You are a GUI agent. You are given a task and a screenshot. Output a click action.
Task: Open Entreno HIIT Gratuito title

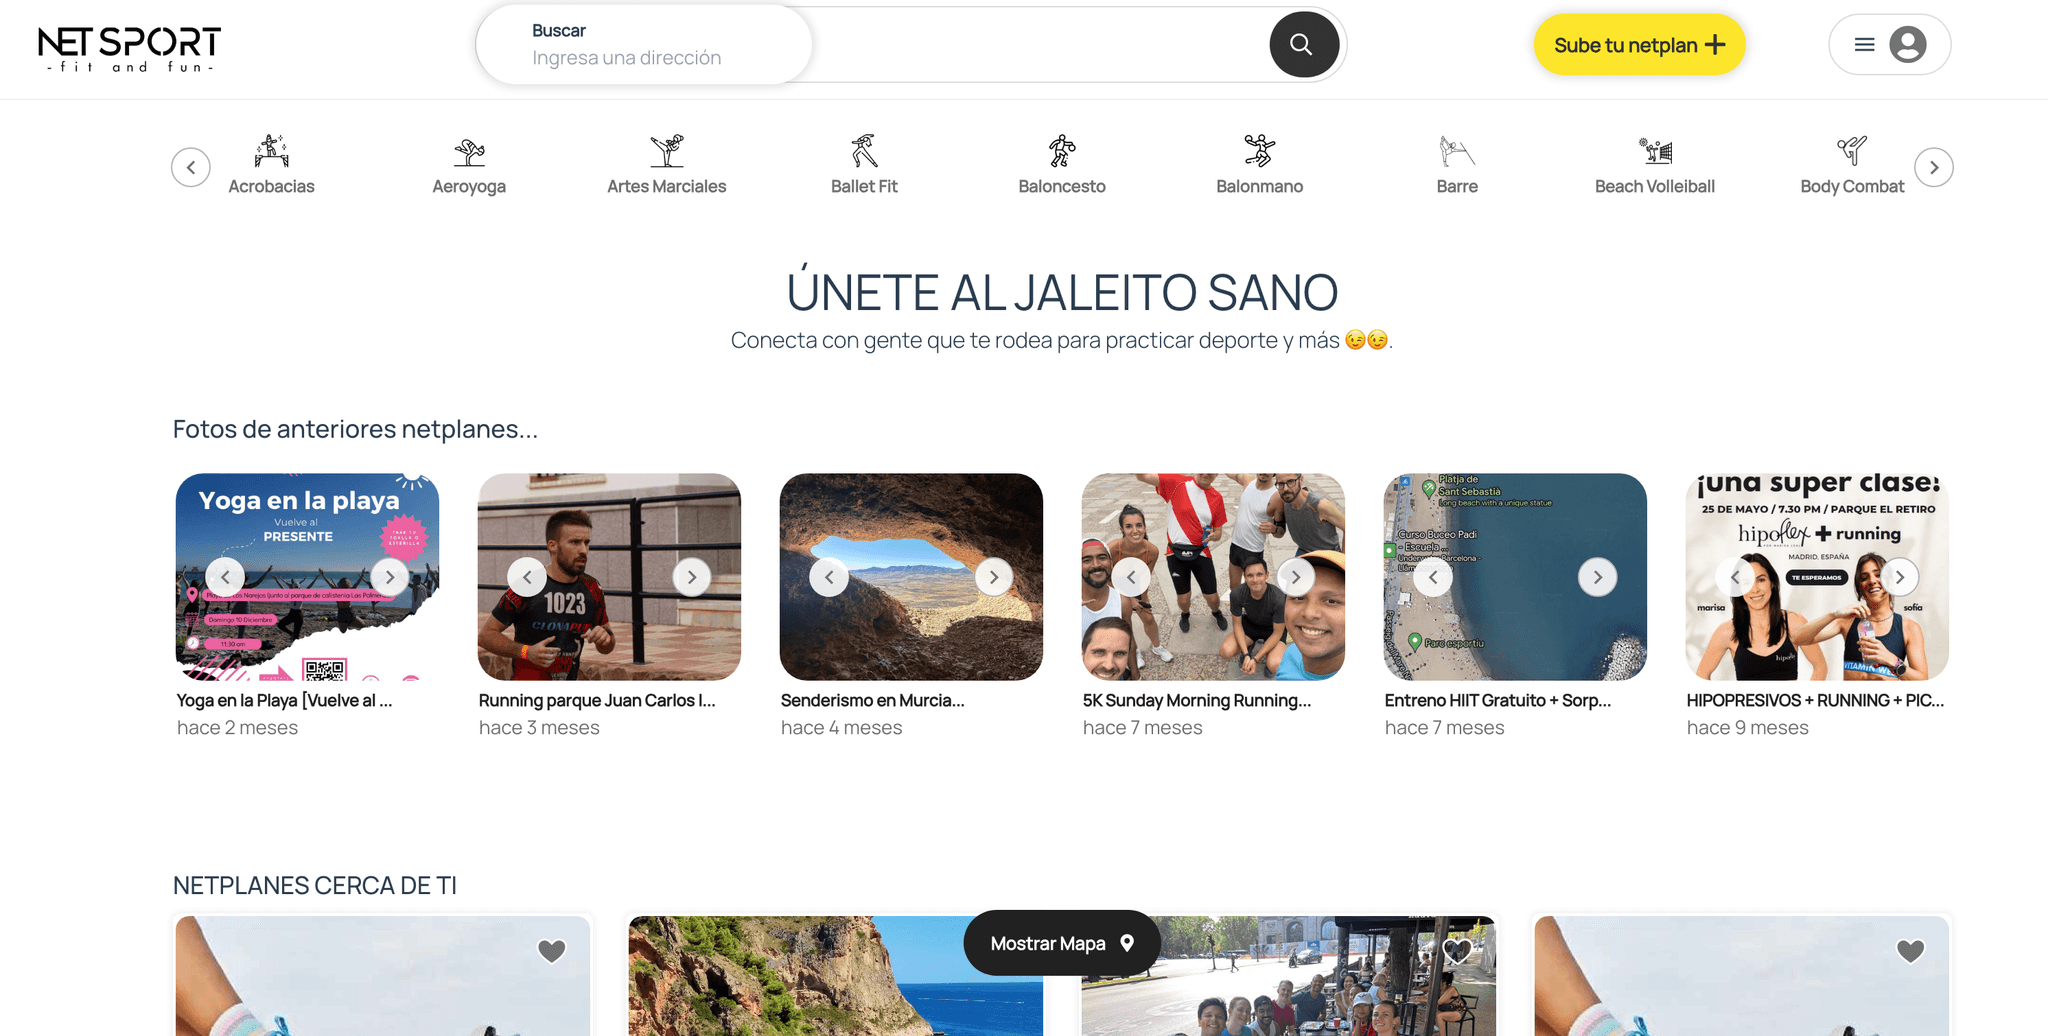pos(1498,700)
